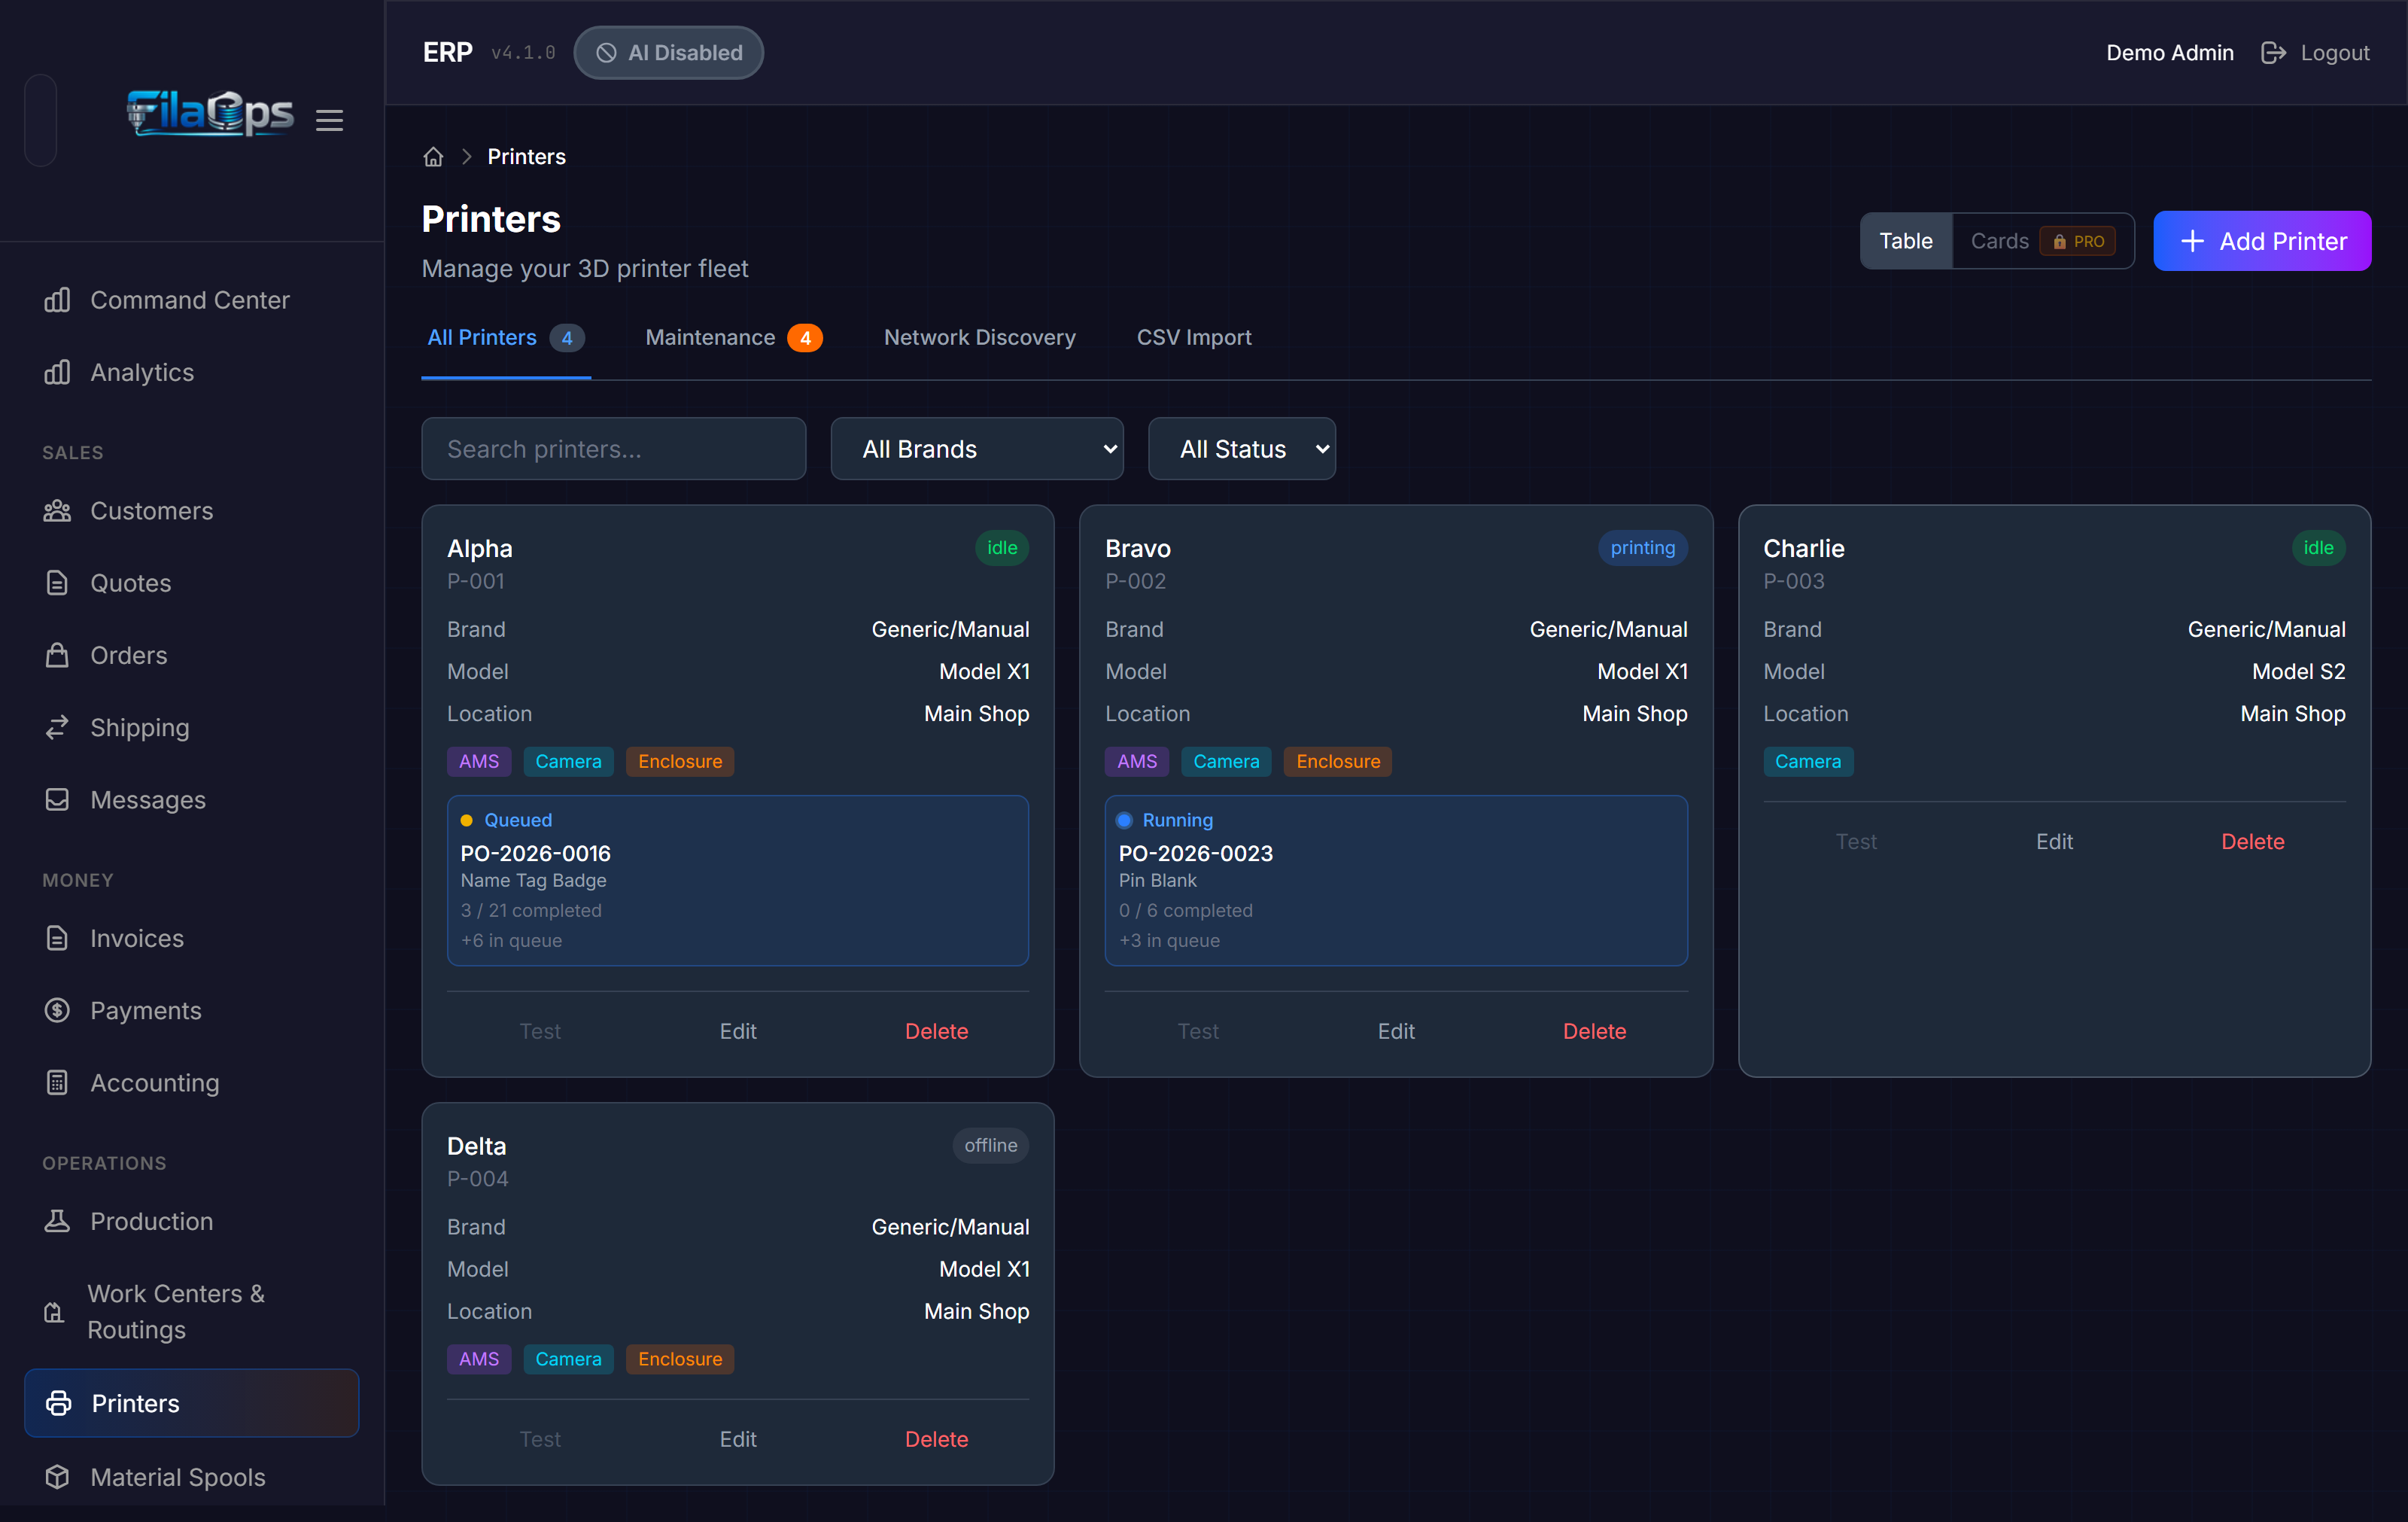Switch to Network Discovery tab
Viewport: 2408px width, 1522px height.
(979, 338)
